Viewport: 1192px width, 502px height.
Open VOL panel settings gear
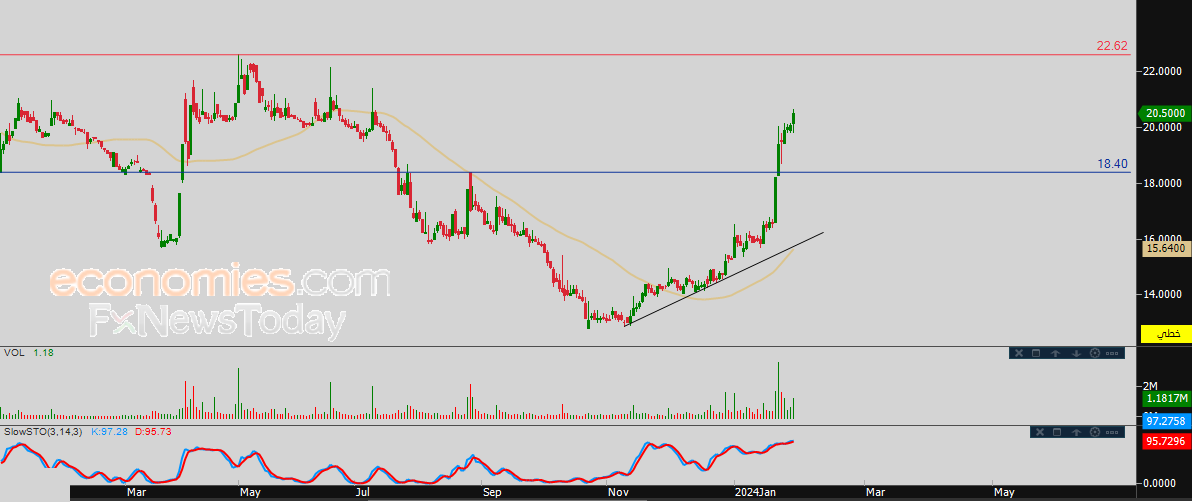tap(1095, 353)
